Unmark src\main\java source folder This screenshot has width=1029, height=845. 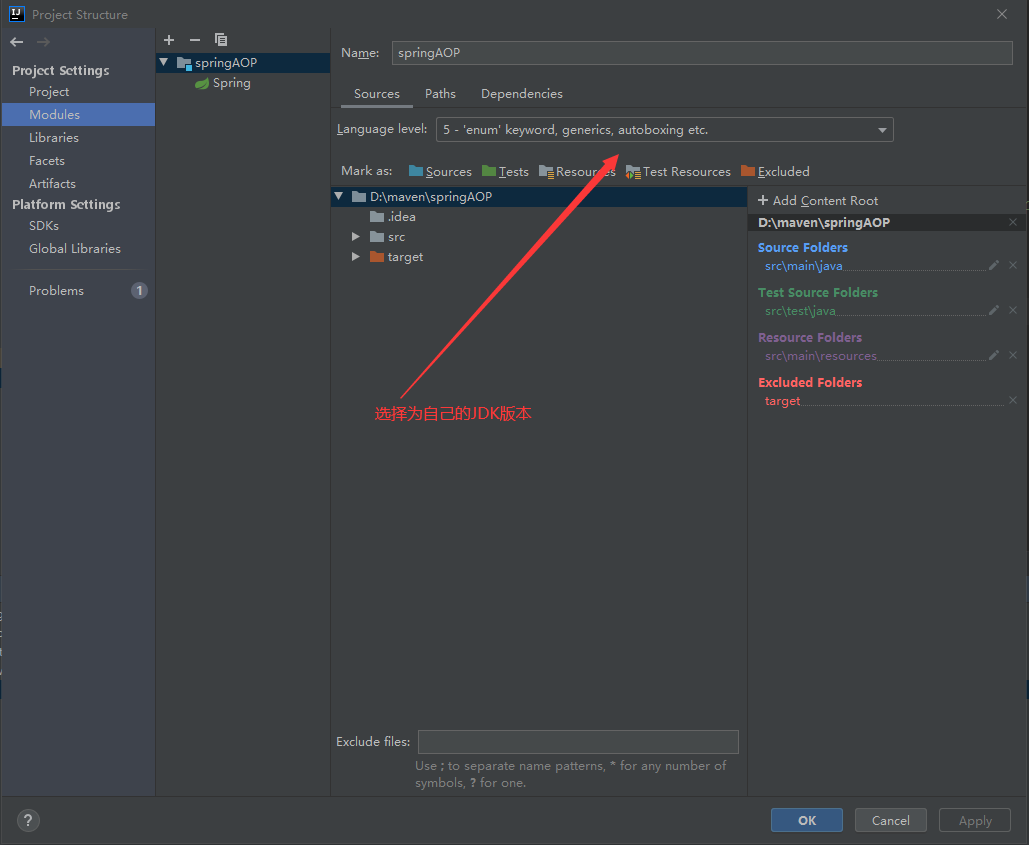(1013, 265)
